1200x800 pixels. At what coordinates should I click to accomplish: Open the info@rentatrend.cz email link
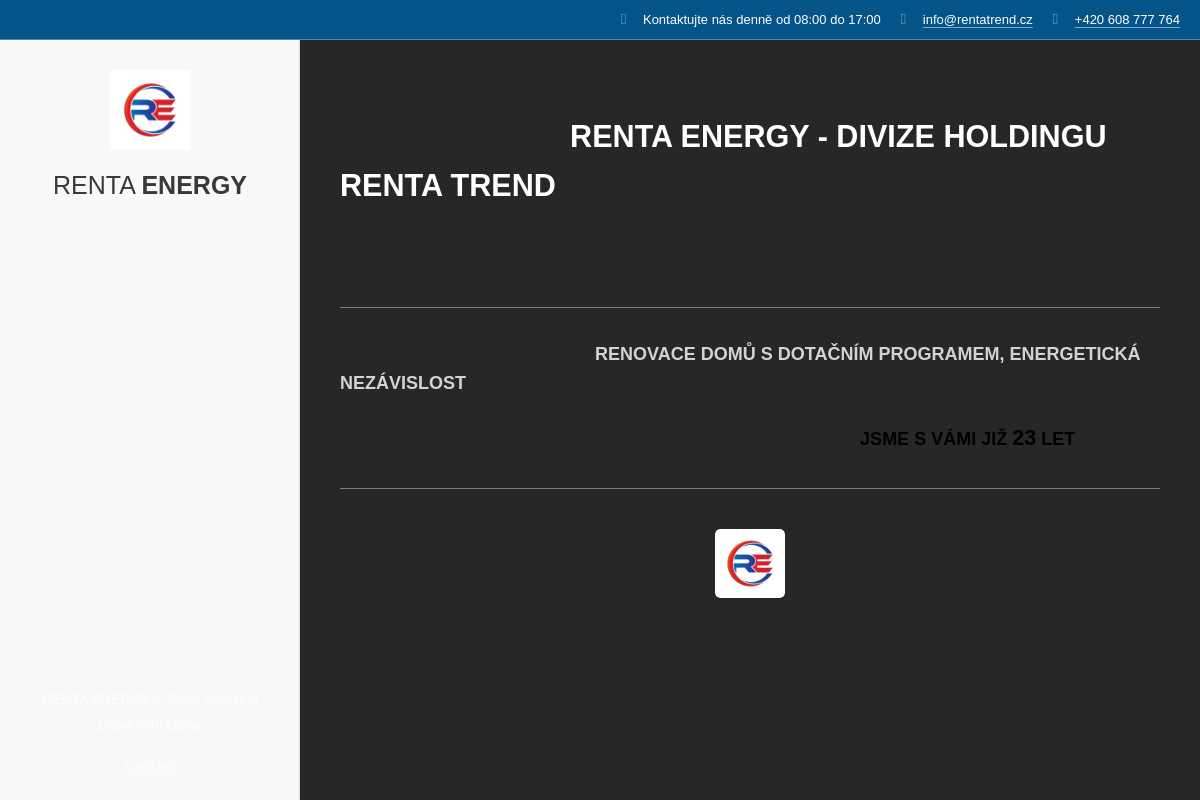point(977,19)
